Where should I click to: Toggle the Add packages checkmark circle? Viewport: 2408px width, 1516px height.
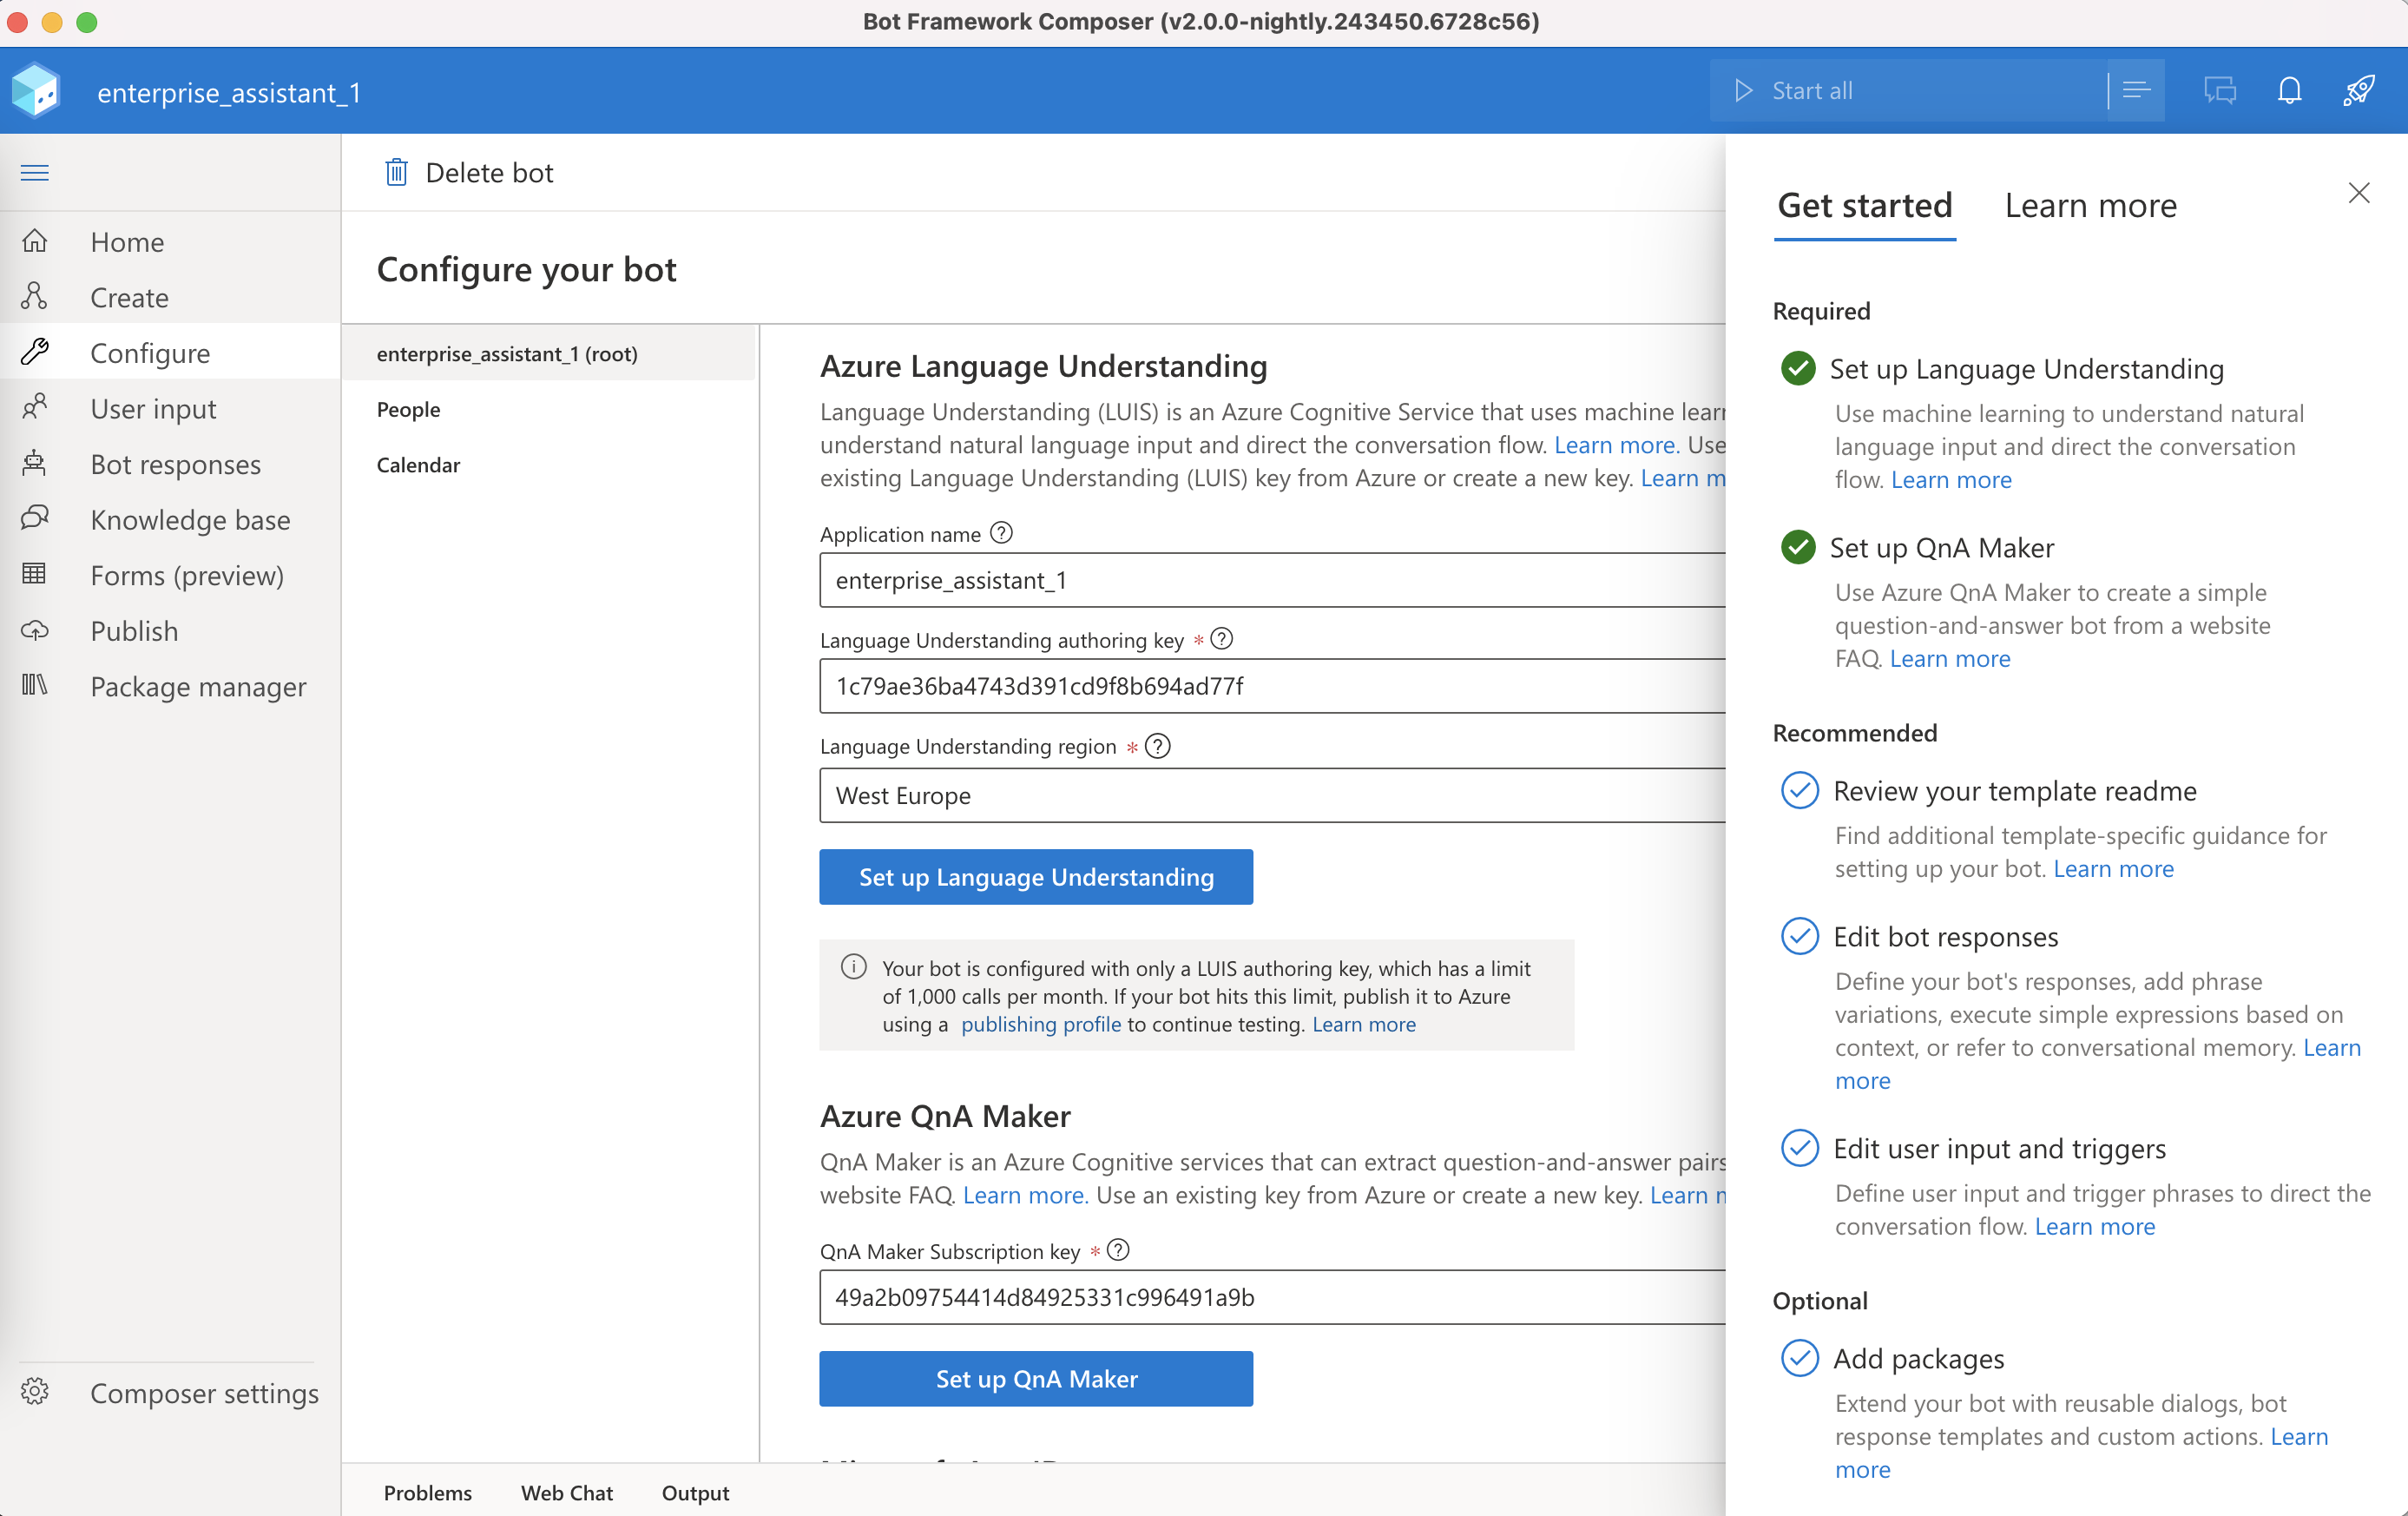pyautogui.click(x=1799, y=1358)
